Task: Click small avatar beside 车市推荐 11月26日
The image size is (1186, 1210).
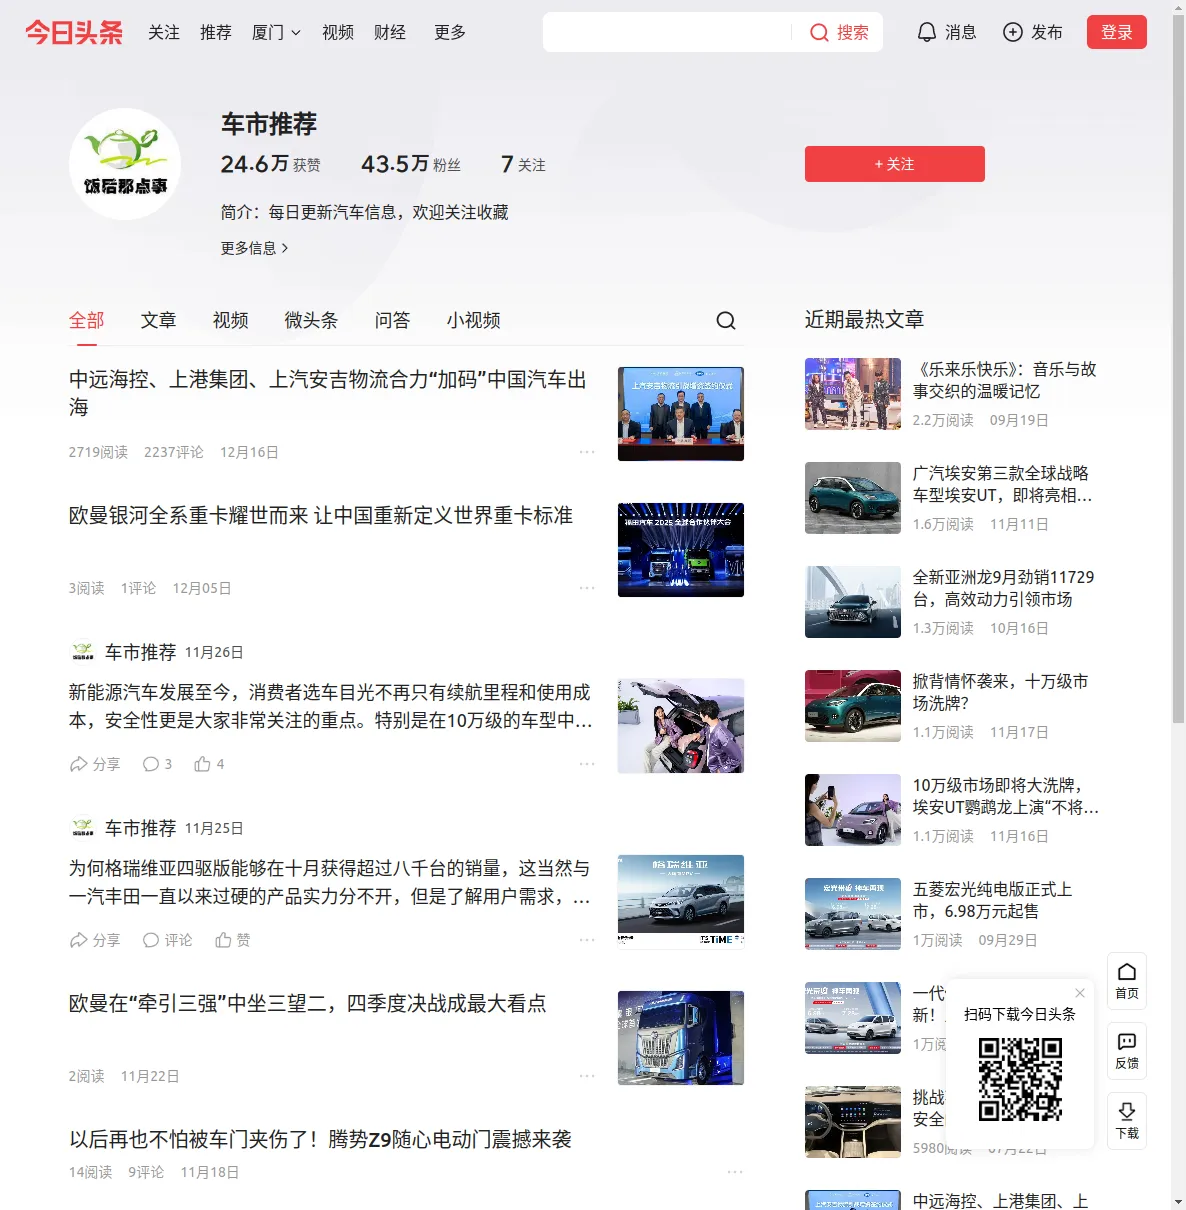Action: 83,652
